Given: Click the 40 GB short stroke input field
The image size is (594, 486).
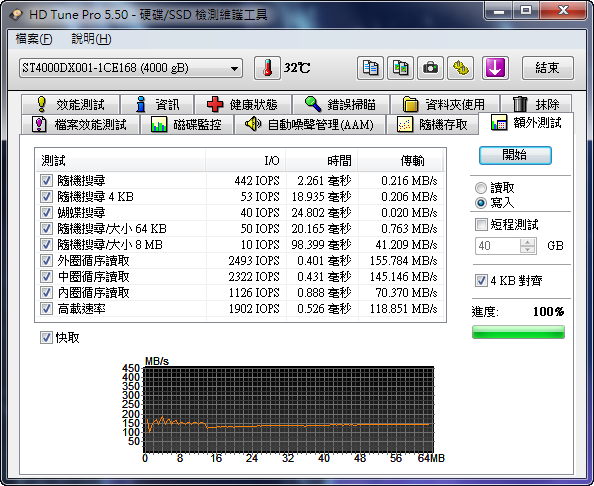Looking at the screenshot, I should [x=498, y=246].
